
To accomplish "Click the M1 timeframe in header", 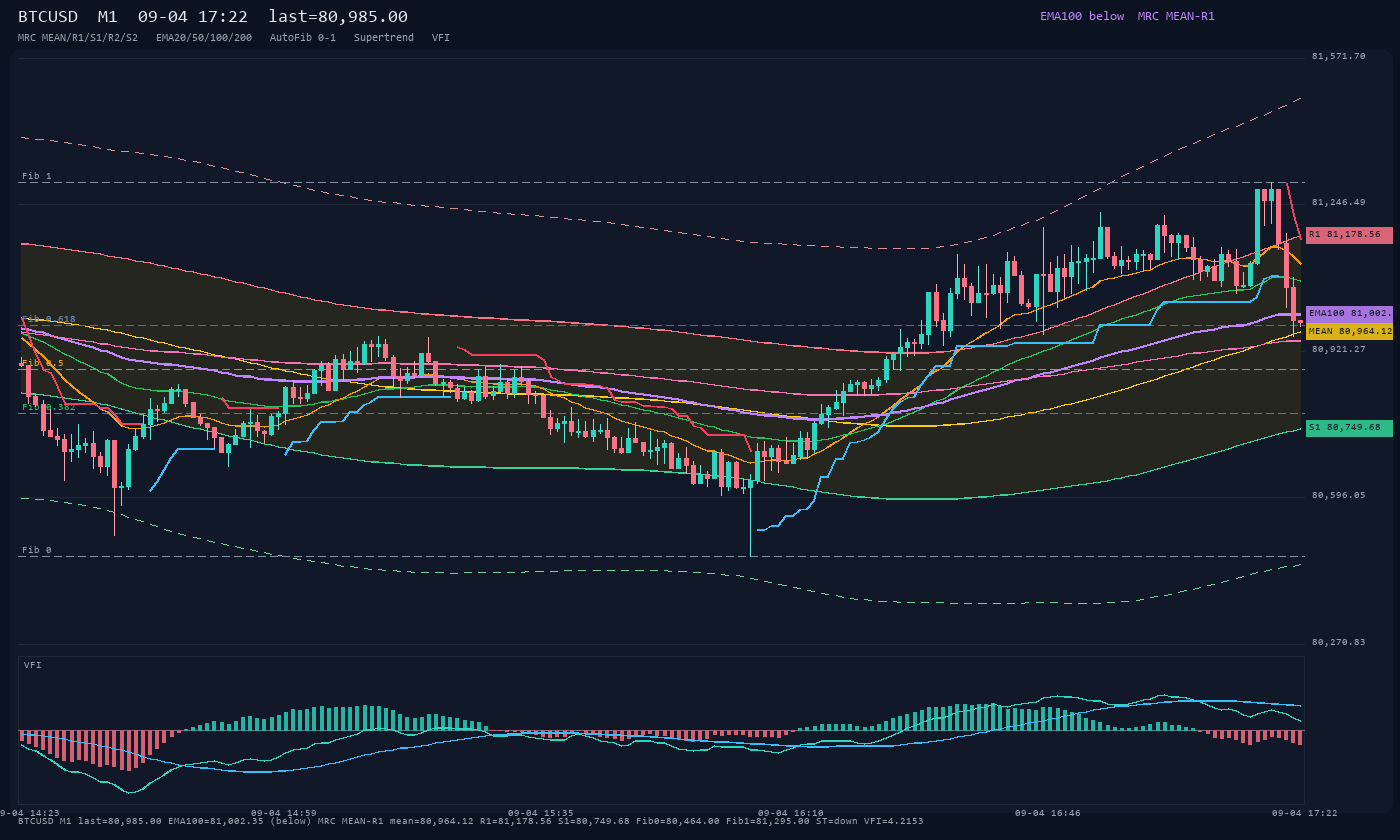I will (107, 17).
